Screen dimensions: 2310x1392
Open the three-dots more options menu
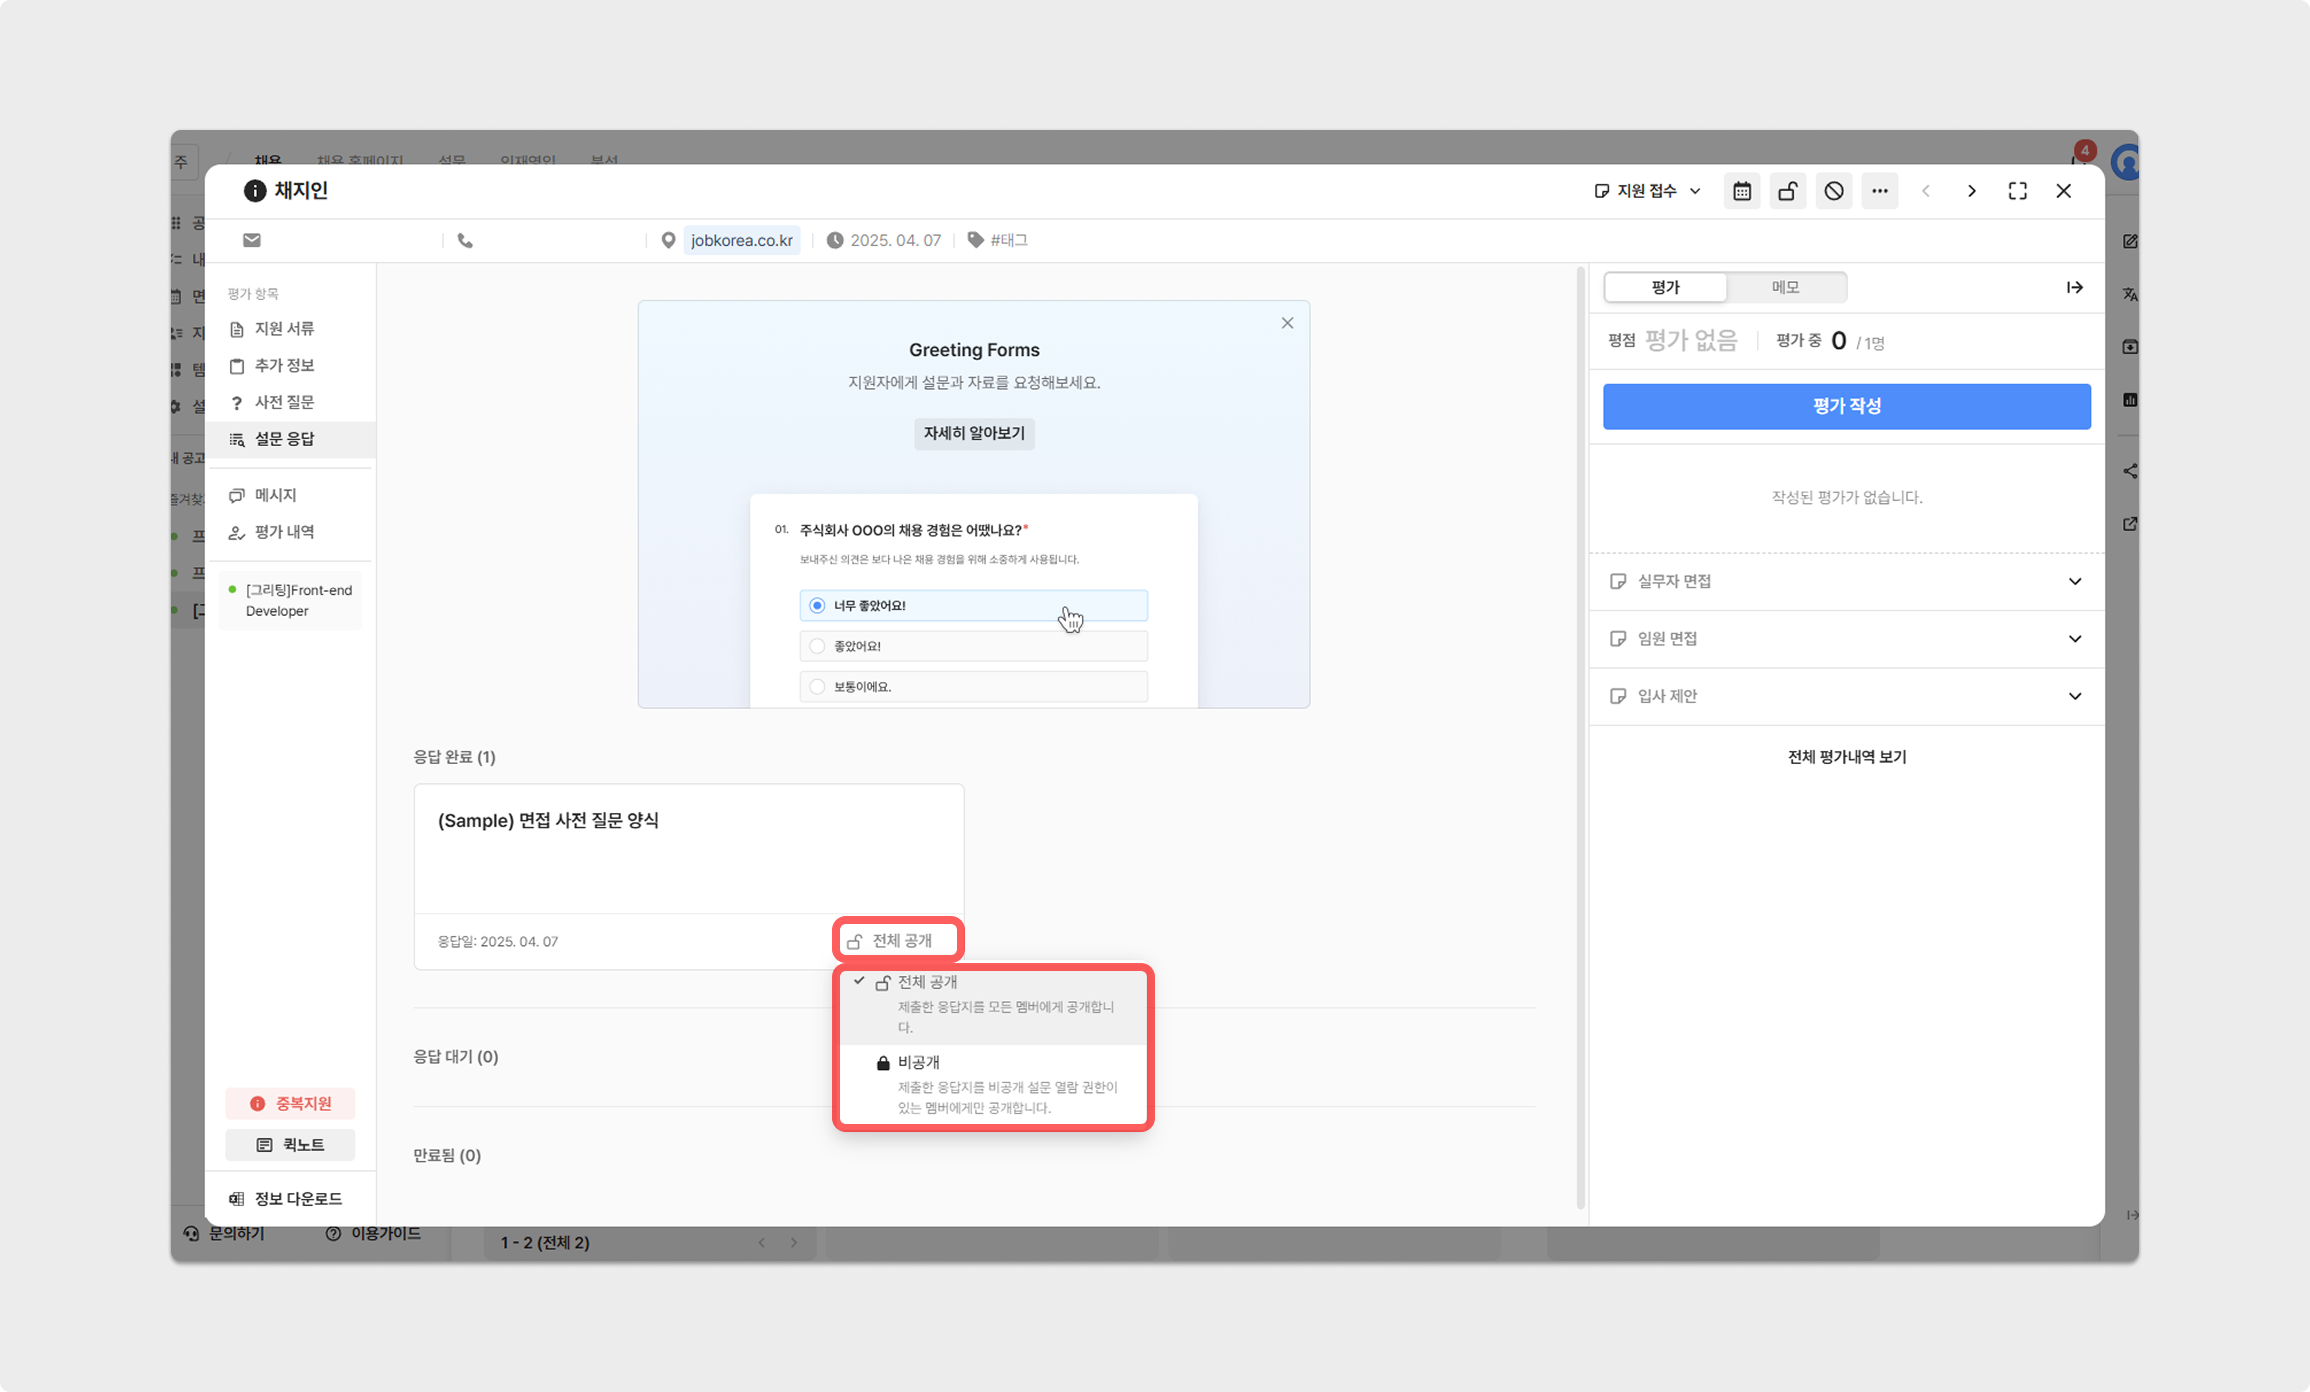tap(1879, 191)
